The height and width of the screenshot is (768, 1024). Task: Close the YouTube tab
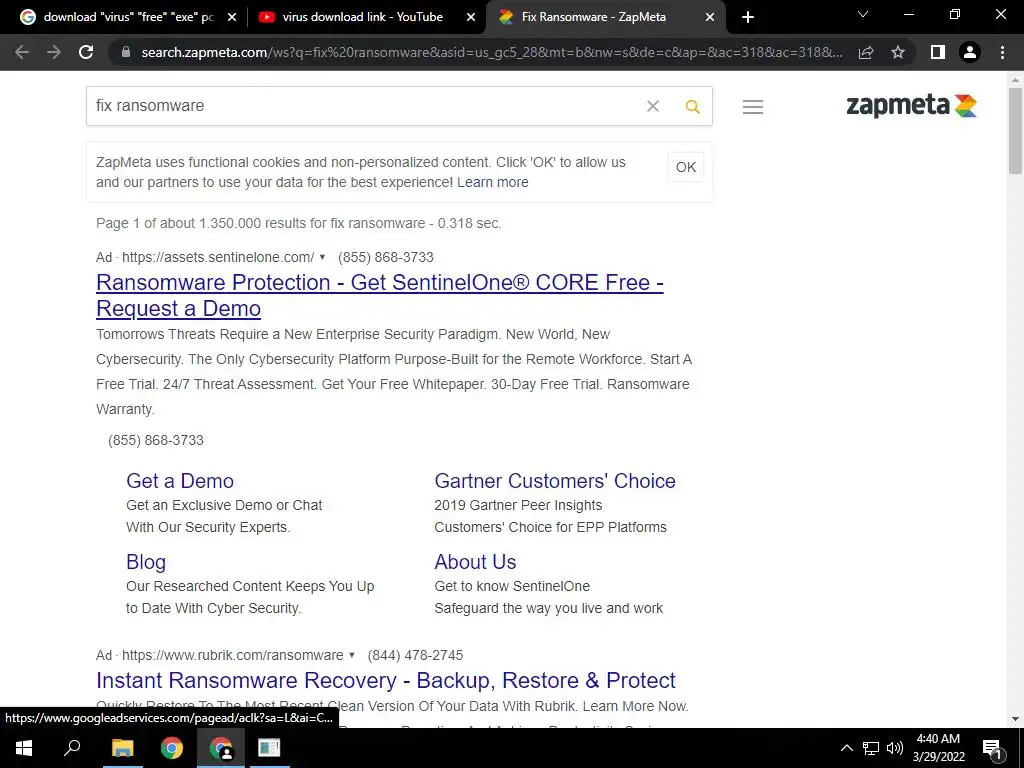pyautogui.click(x=470, y=18)
